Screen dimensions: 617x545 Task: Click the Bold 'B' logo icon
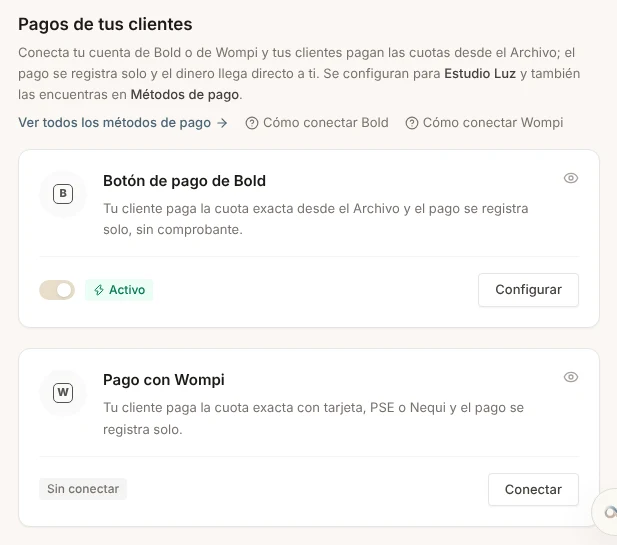[x=63, y=194]
